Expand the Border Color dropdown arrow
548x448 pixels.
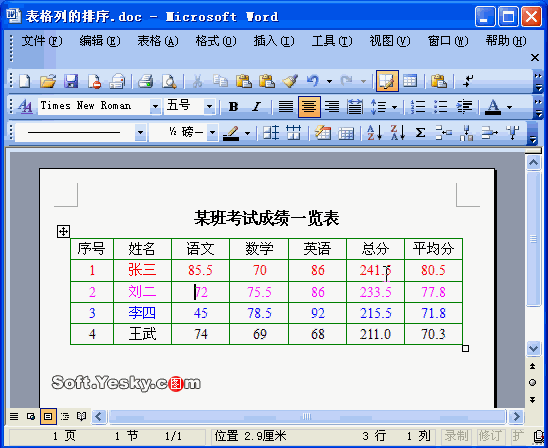(x=247, y=133)
